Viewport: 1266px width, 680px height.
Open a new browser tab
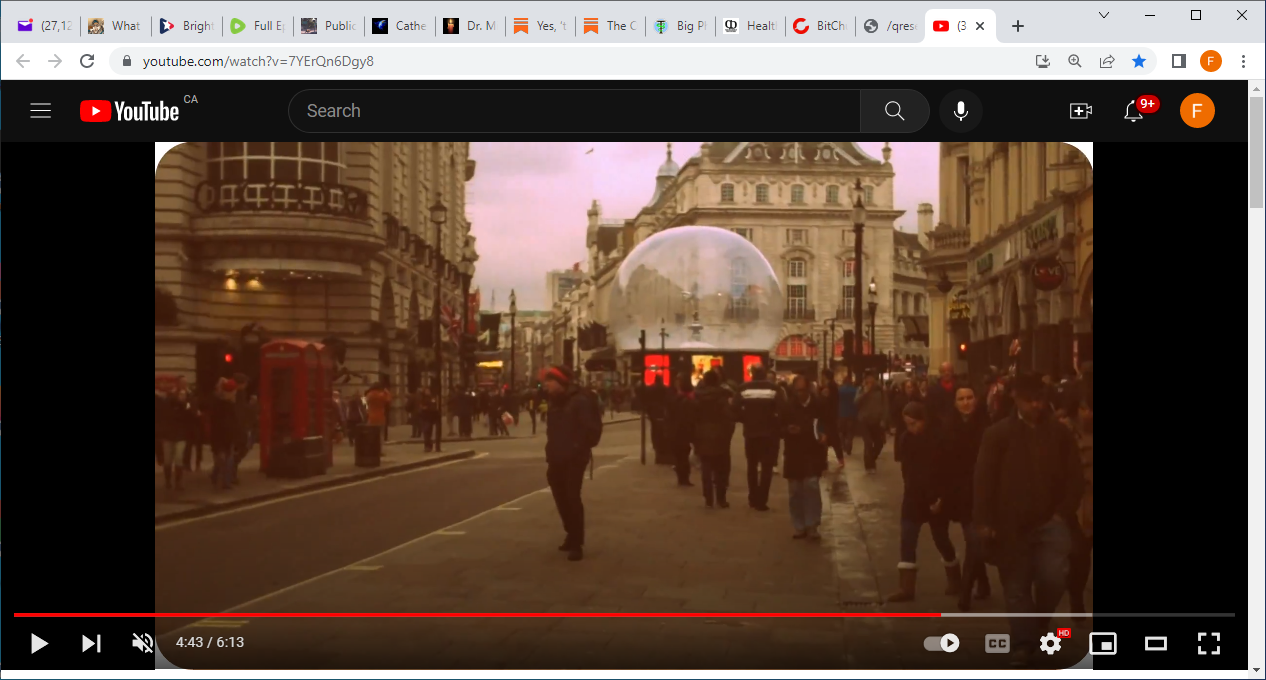(1018, 26)
